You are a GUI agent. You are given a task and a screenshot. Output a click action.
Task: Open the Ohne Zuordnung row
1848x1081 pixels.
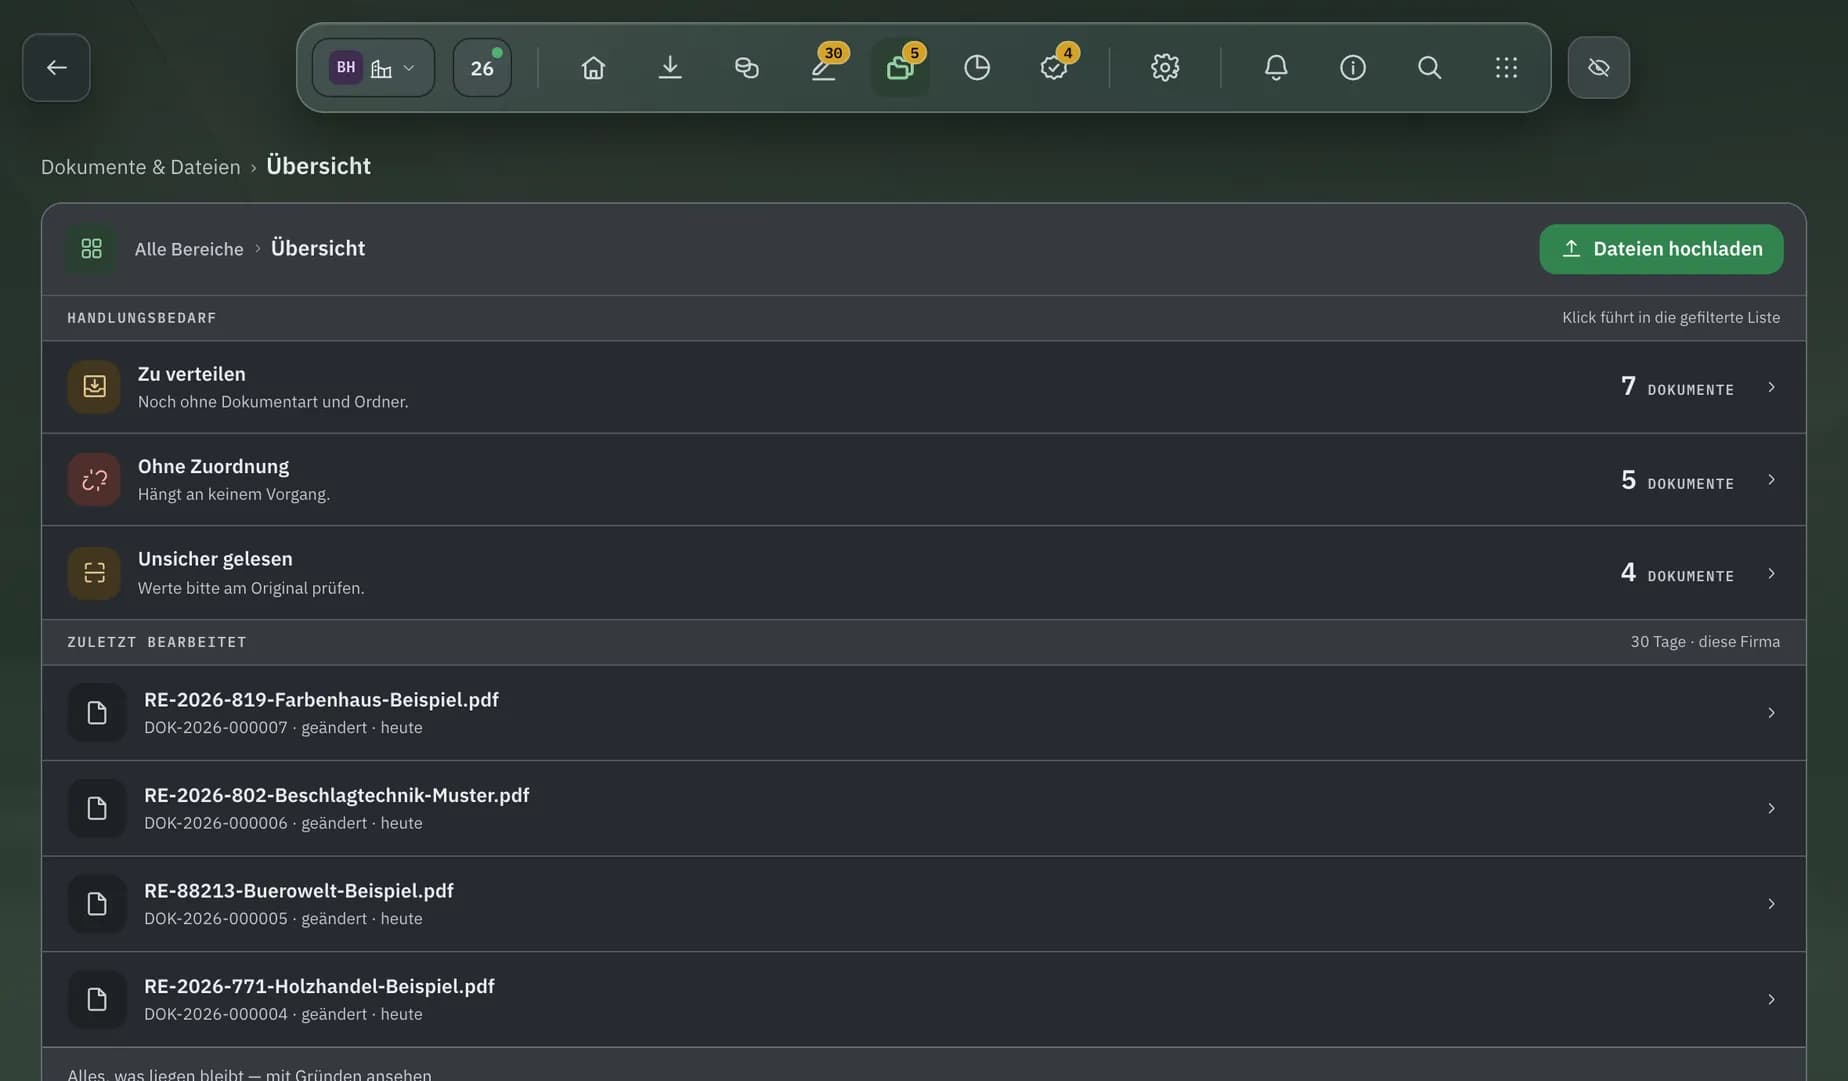pos(923,480)
